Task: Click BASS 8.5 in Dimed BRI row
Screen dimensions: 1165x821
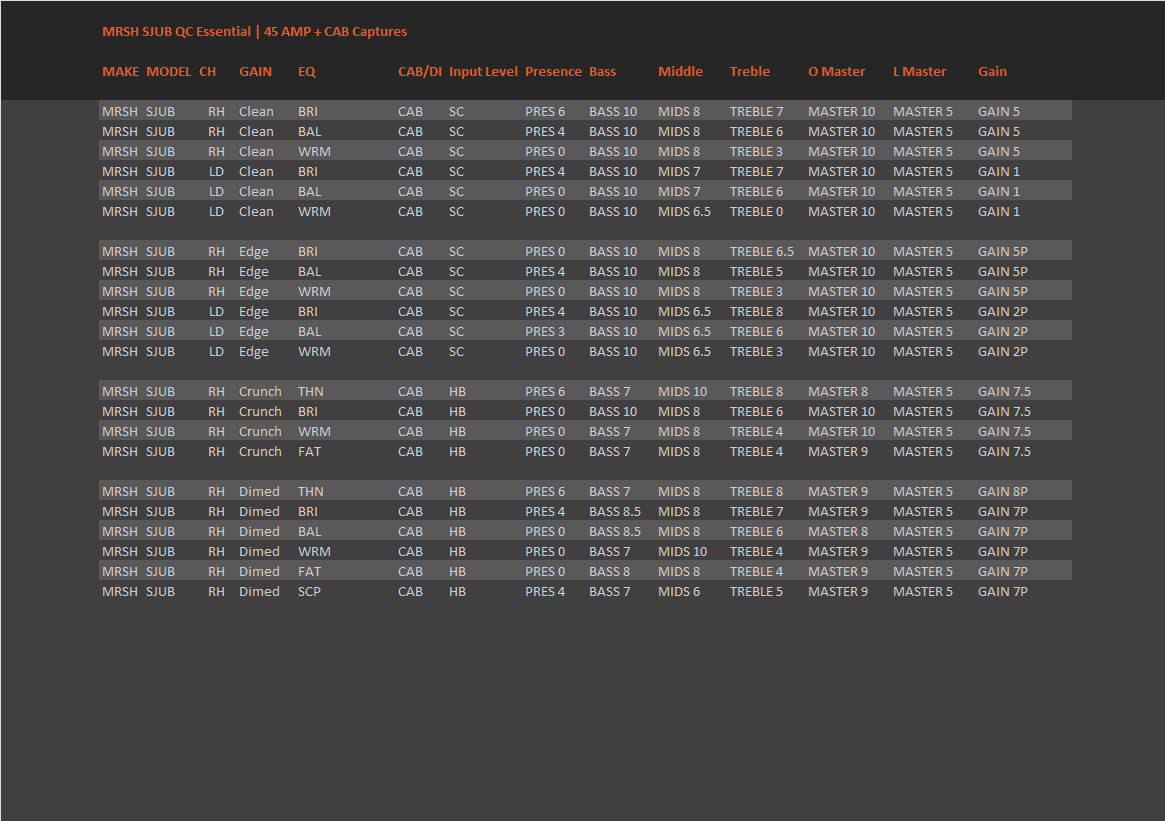Action: point(615,512)
